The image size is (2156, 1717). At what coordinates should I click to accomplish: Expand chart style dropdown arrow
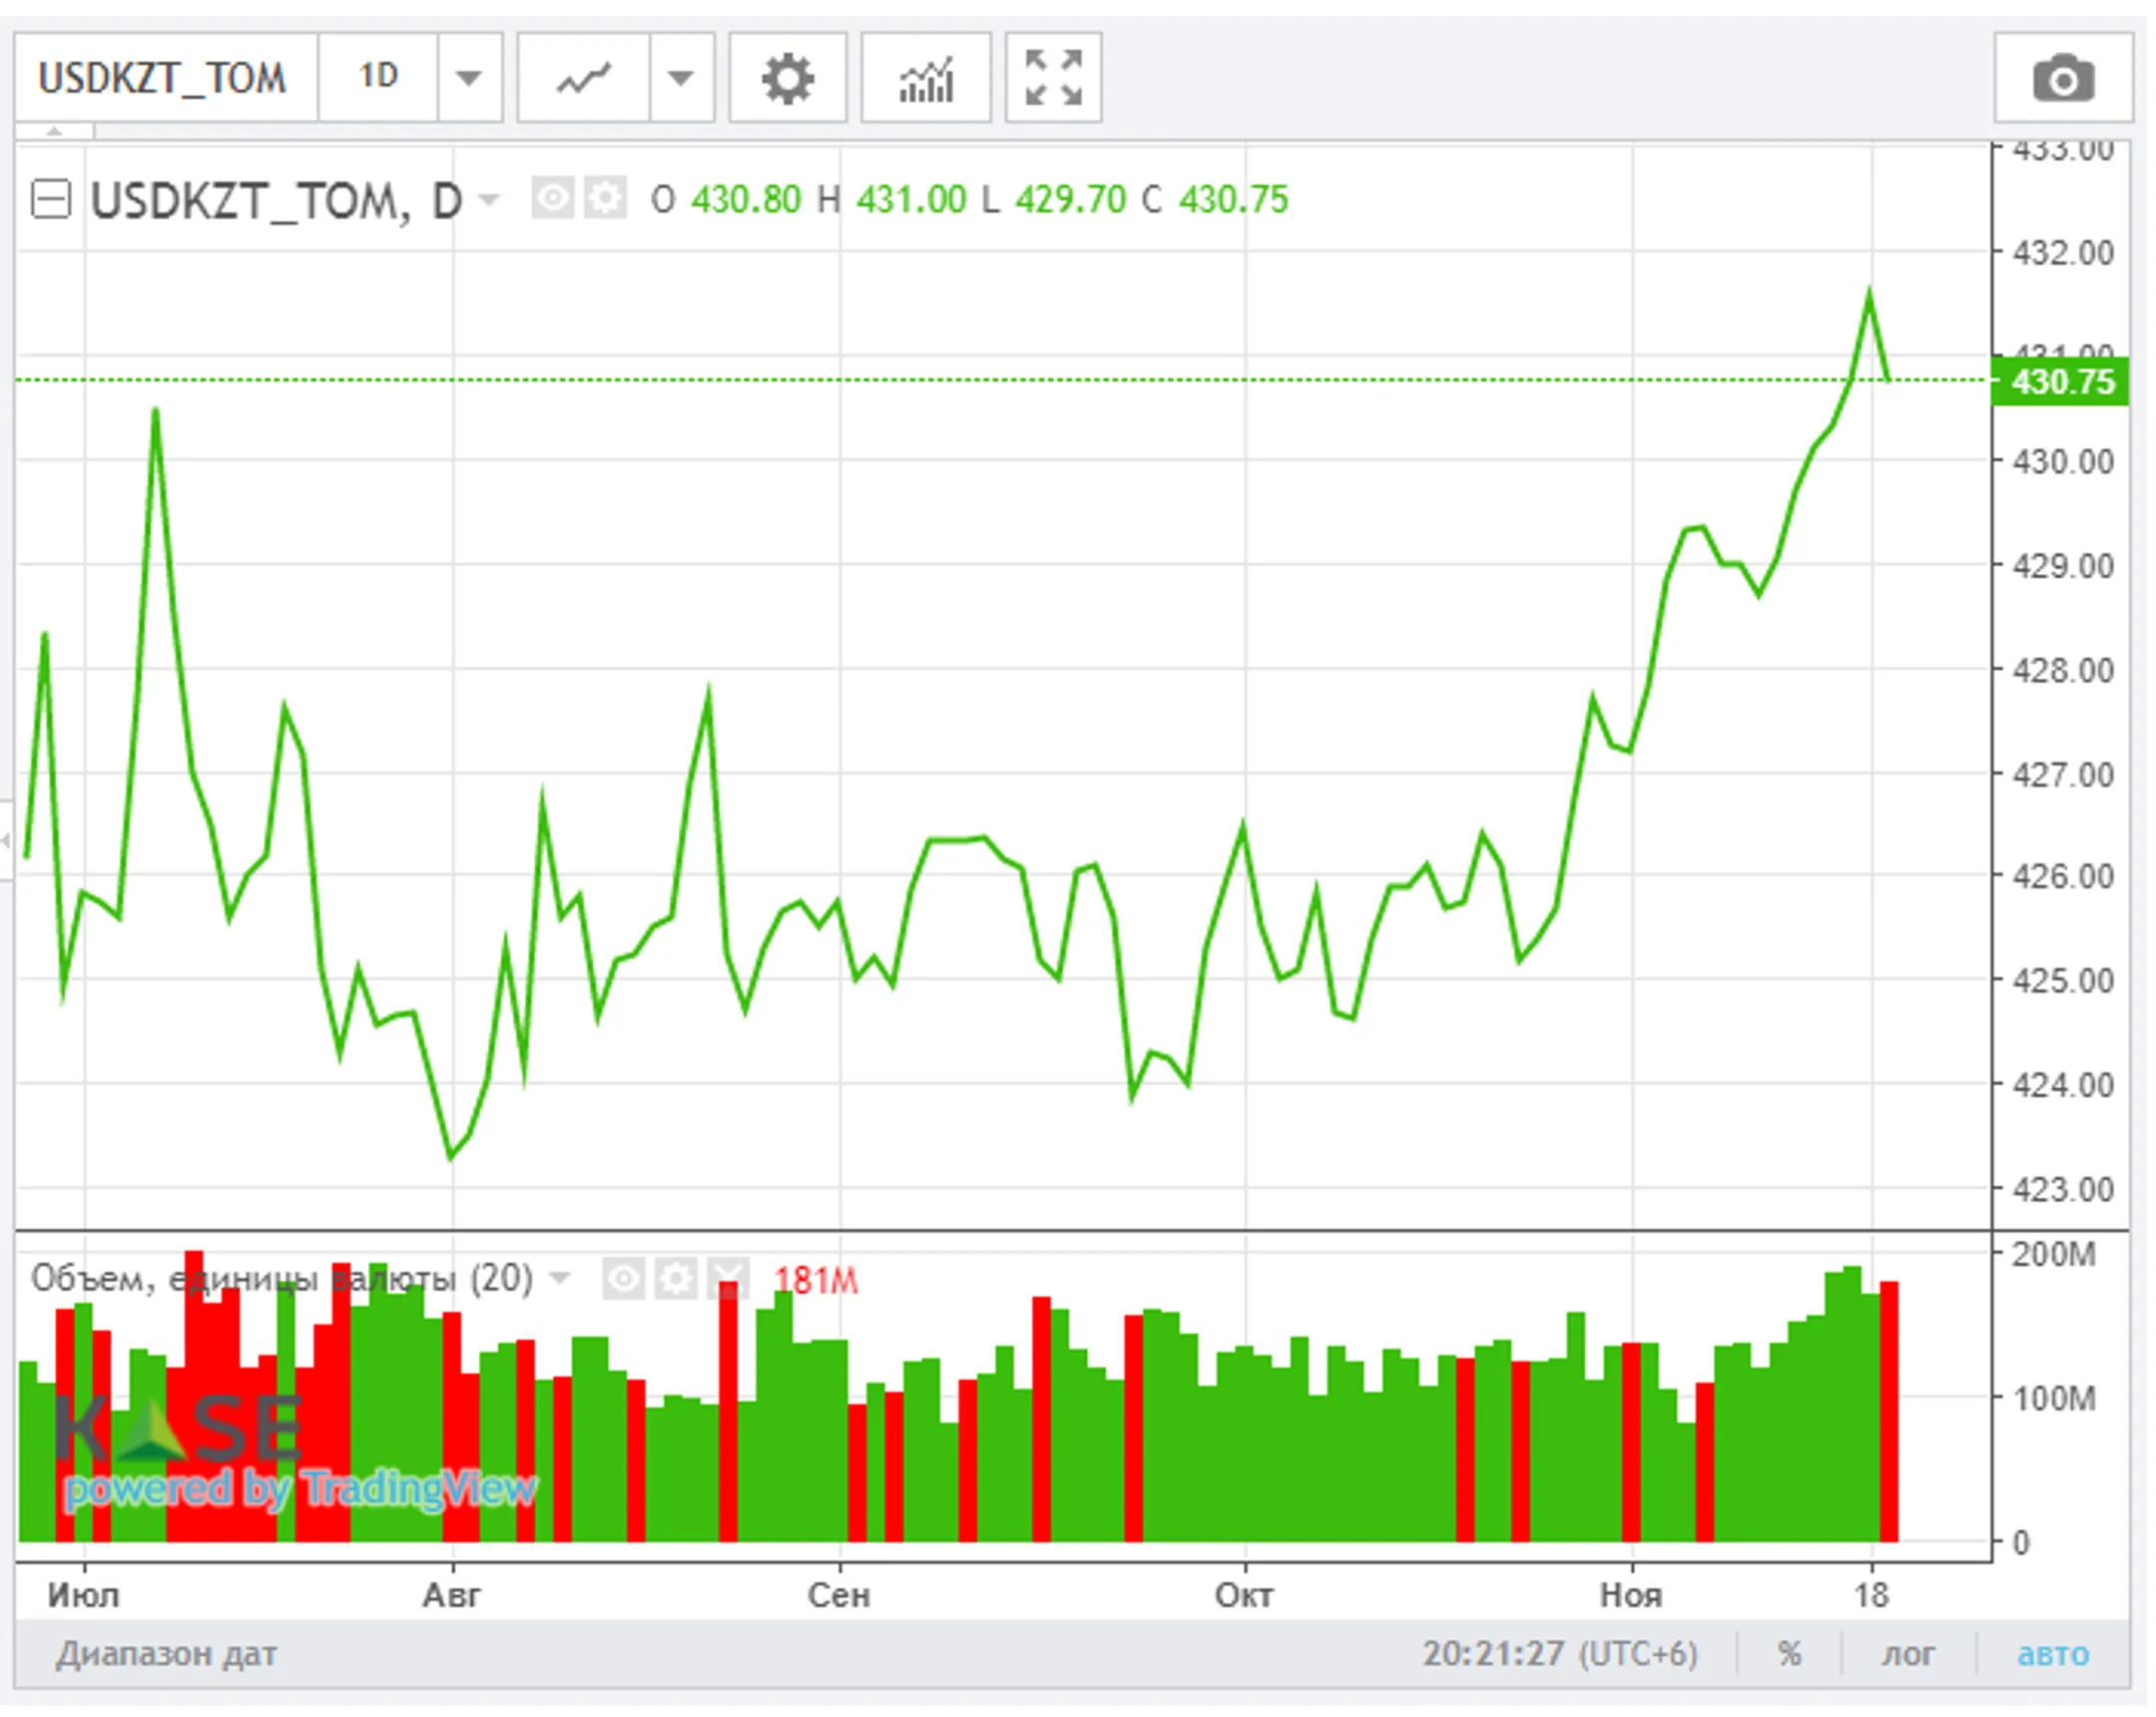click(681, 79)
